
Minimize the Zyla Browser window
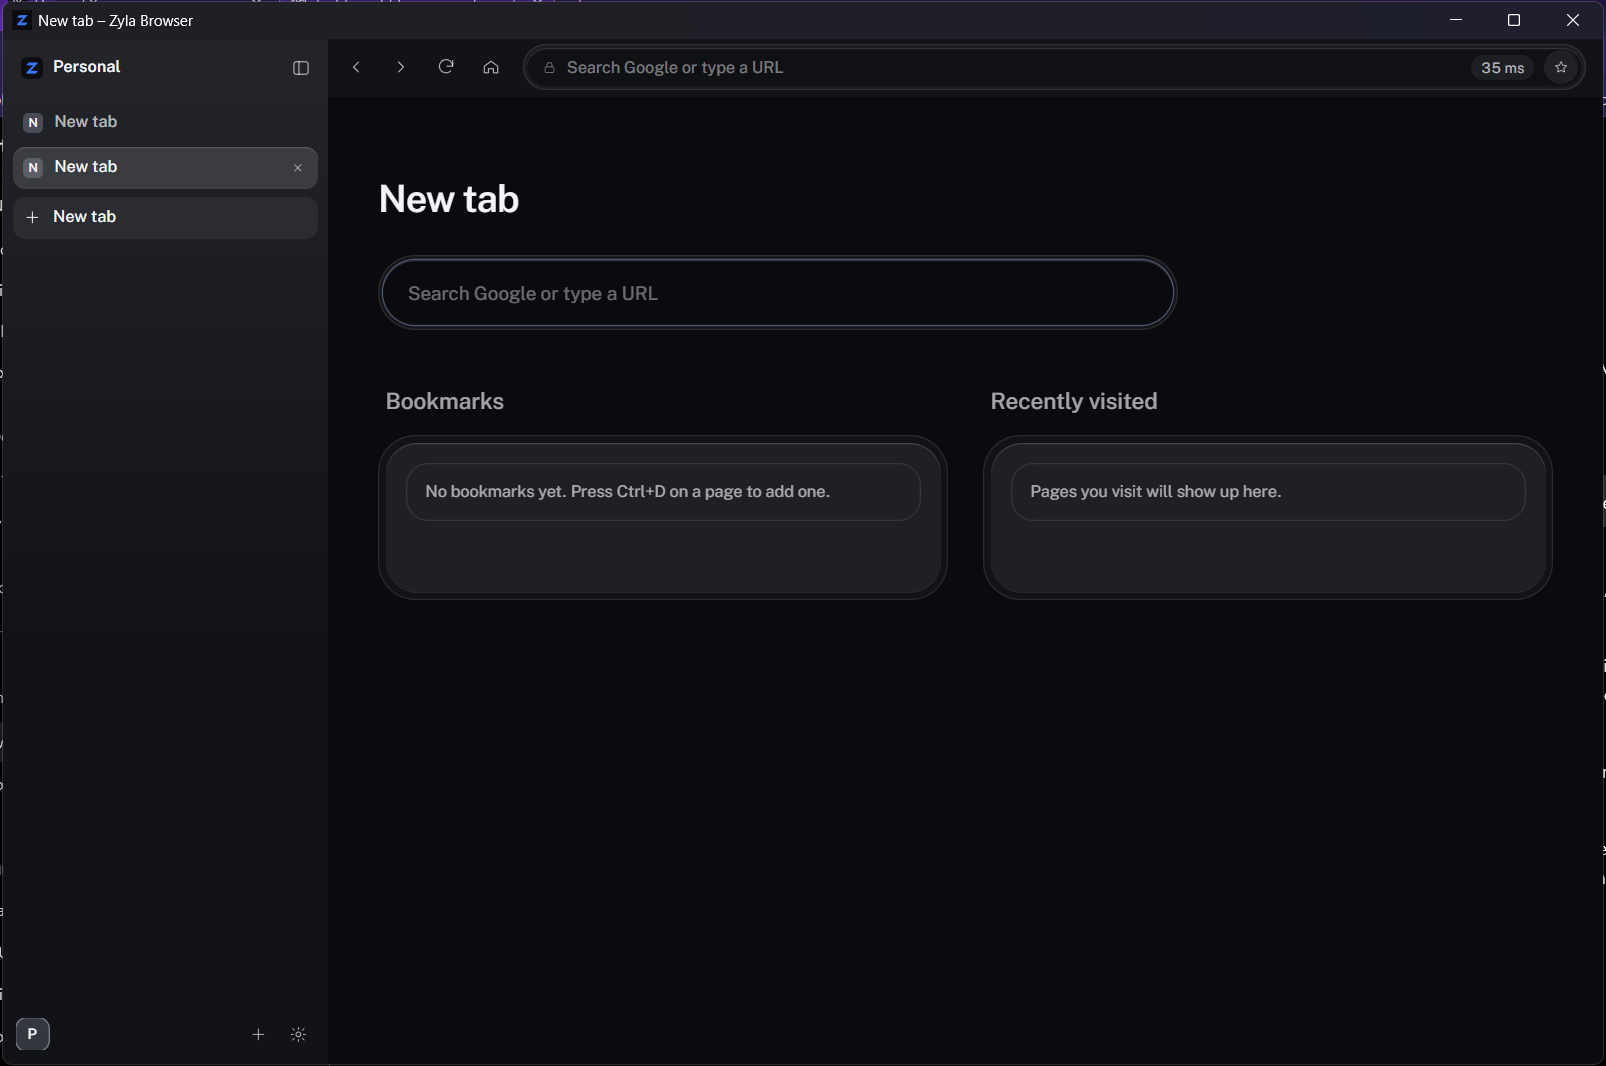1456,20
